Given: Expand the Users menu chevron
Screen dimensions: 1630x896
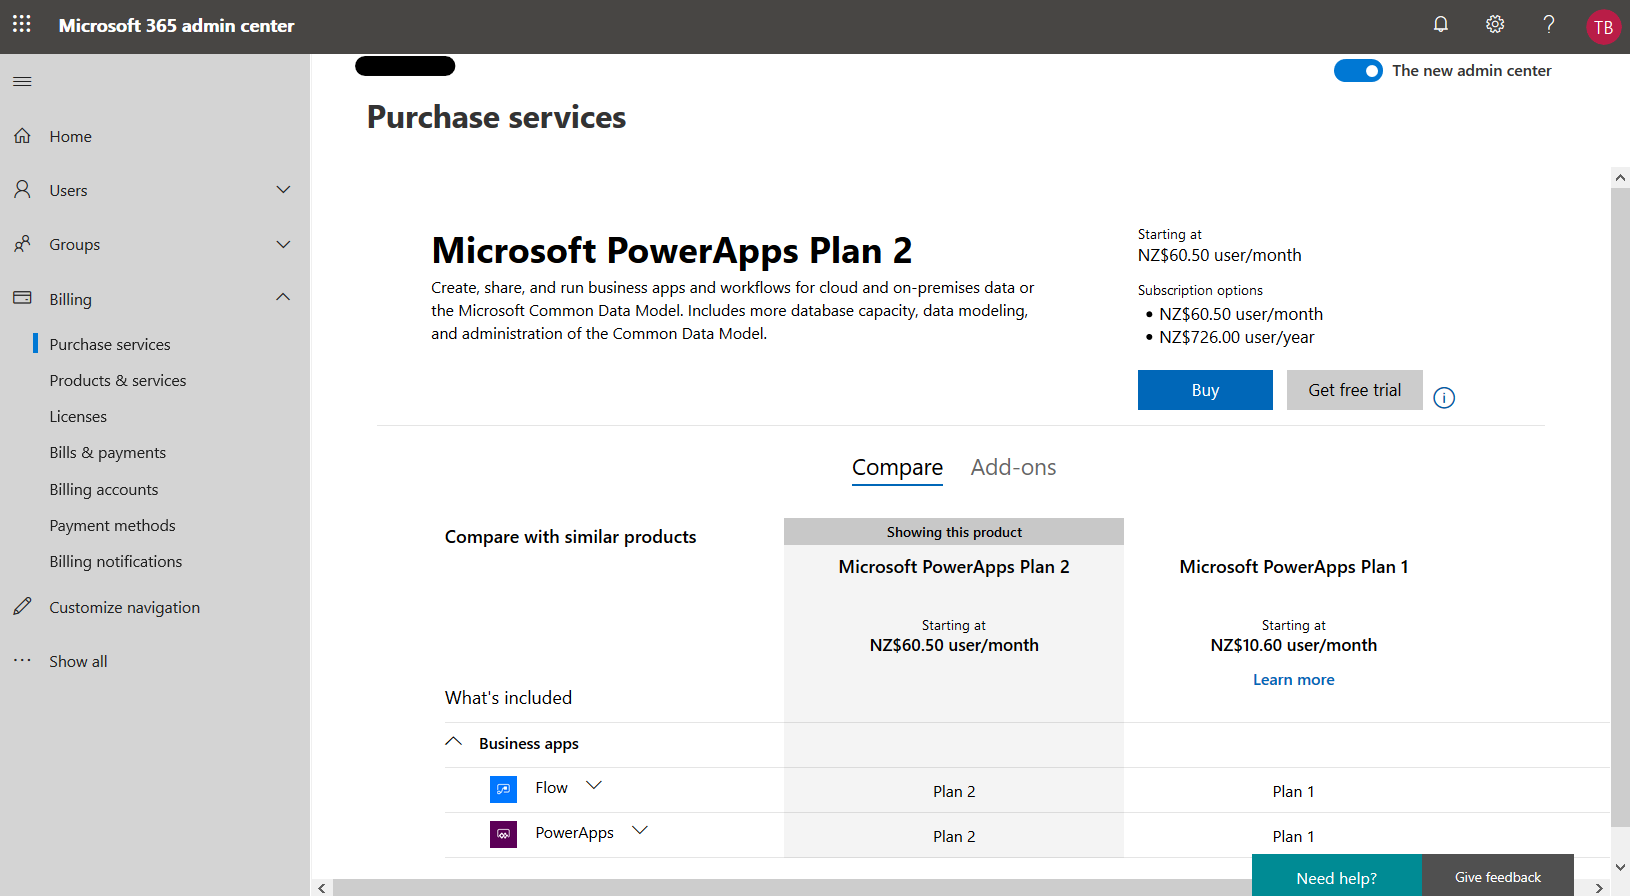Looking at the screenshot, I should click(x=283, y=189).
